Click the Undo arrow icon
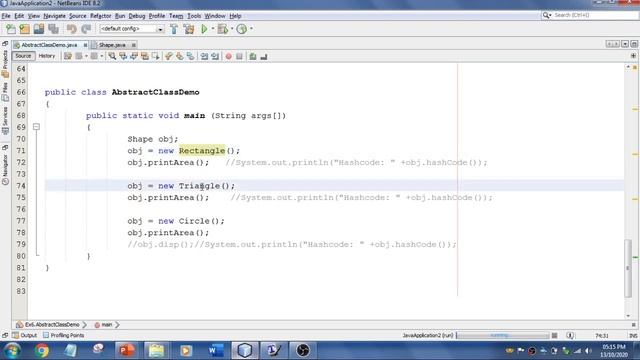The image size is (640, 360). pyautogui.click(x=71, y=29)
